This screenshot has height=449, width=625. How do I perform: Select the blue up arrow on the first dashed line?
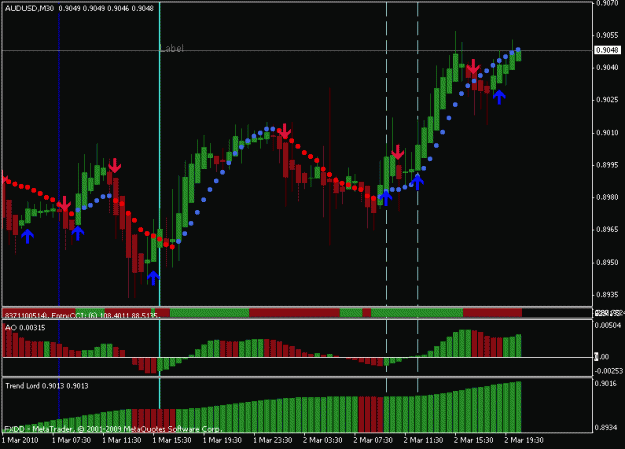click(385, 197)
